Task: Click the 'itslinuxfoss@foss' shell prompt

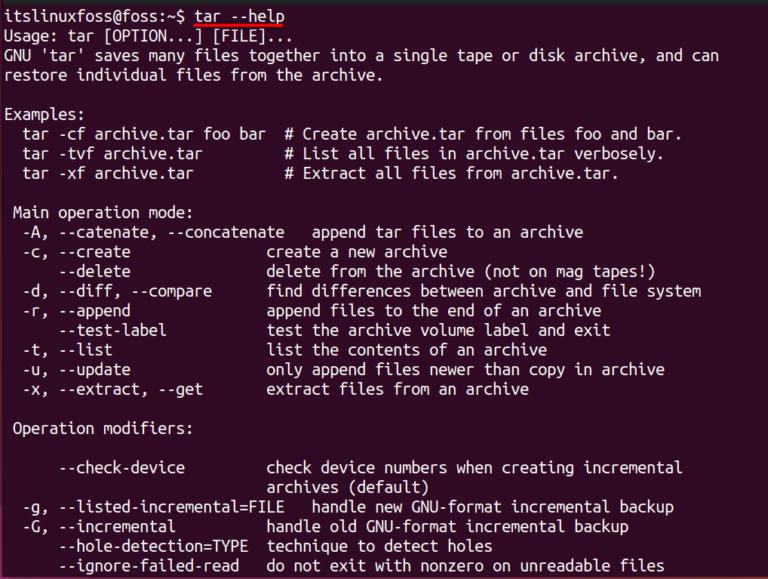Action: tap(78, 17)
